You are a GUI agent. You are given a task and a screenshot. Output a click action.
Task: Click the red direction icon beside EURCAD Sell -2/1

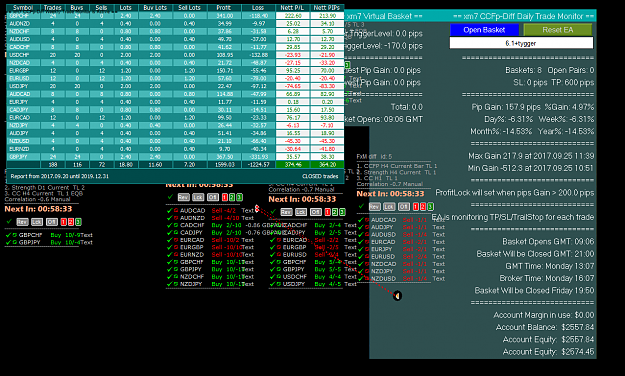pos(367,242)
